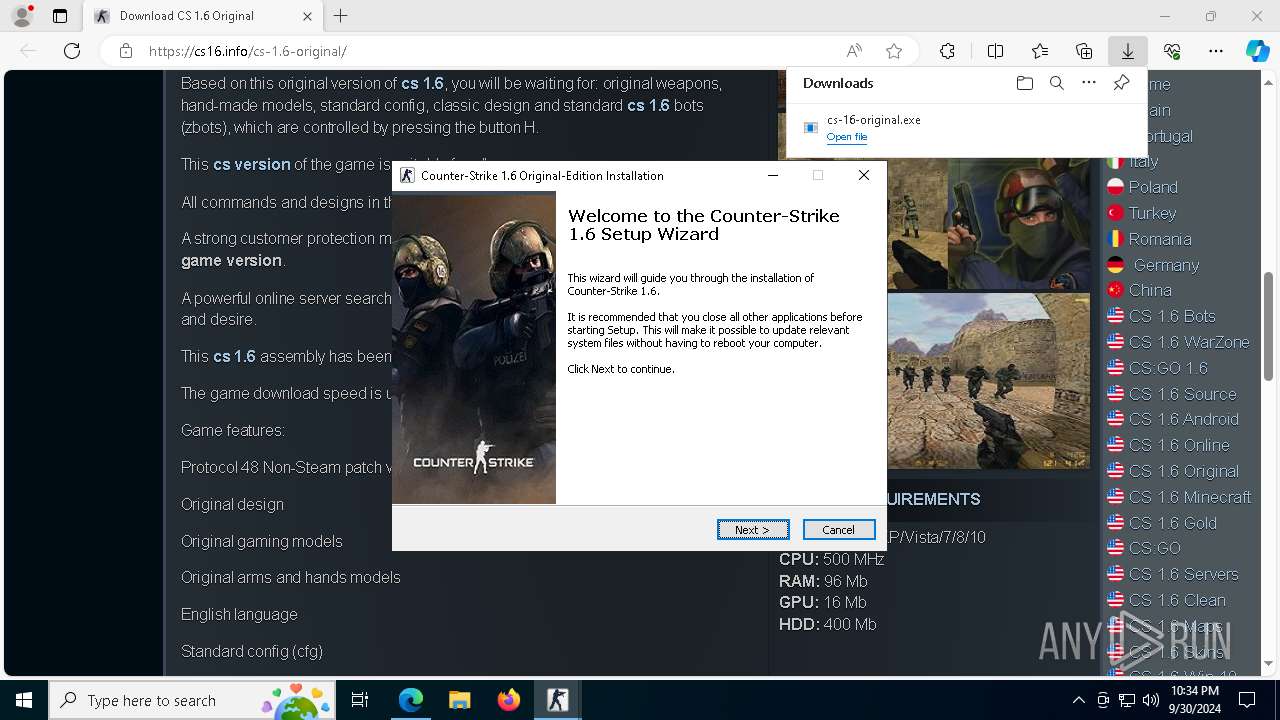
Task: Open Windows Start menu
Action: pyautogui.click(x=24, y=700)
